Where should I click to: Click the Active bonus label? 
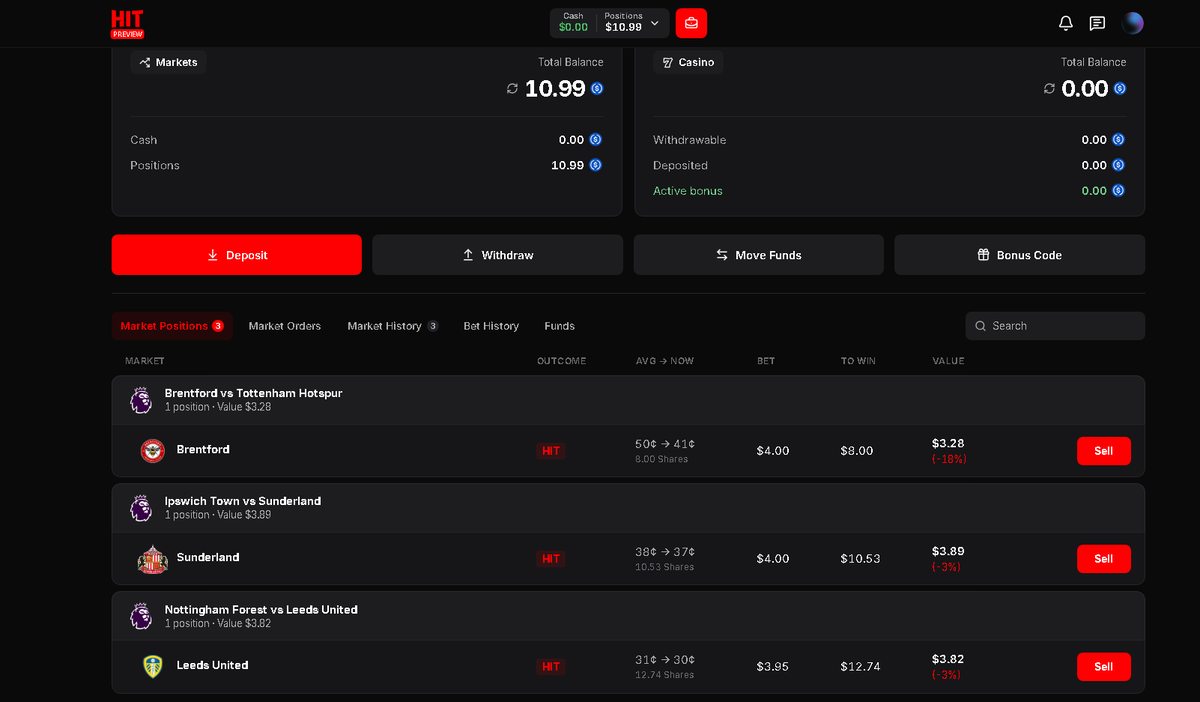click(x=688, y=190)
